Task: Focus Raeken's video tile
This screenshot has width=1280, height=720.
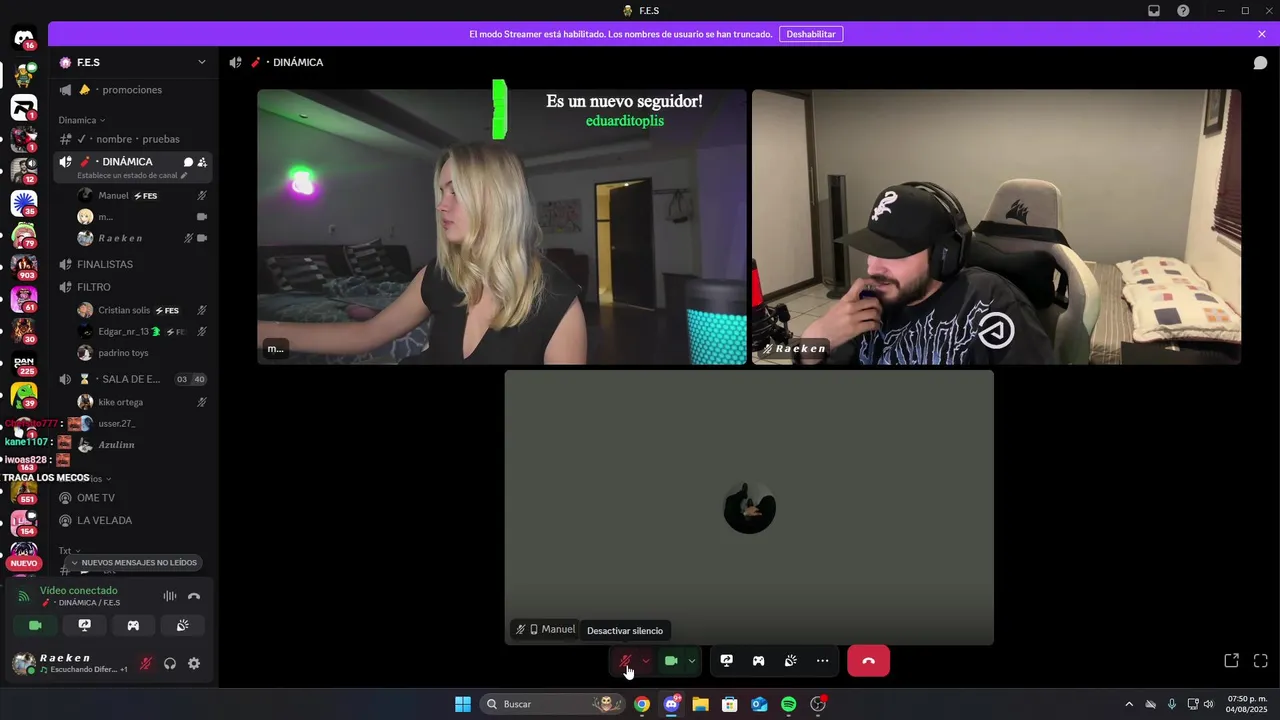Action: point(996,227)
